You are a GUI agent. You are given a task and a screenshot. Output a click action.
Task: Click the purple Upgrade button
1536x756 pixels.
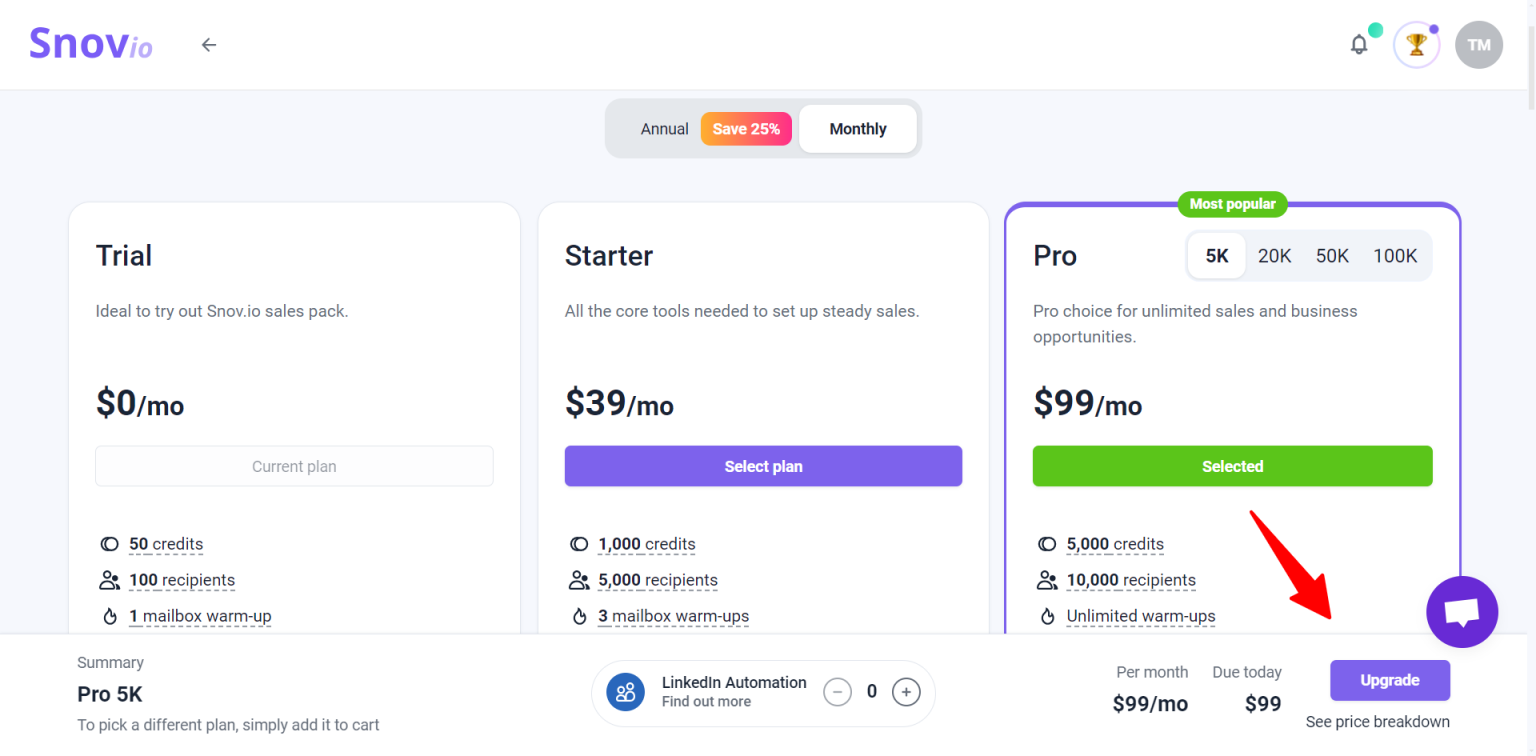1389,681
